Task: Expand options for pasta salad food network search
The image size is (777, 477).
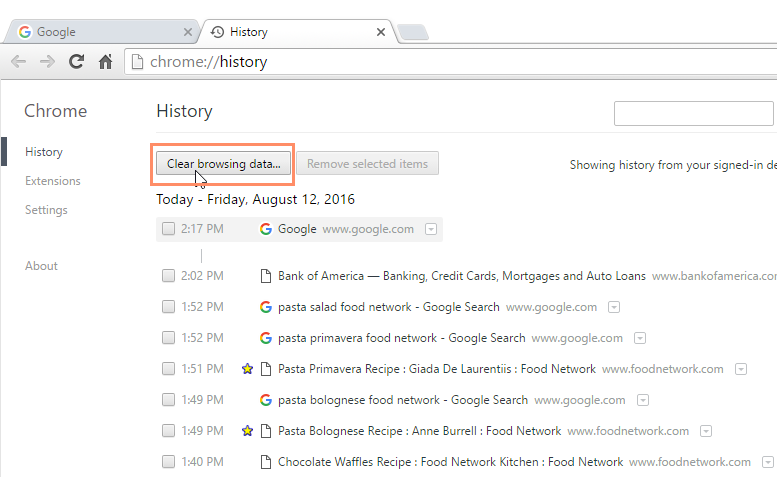Action: point(614,307)
